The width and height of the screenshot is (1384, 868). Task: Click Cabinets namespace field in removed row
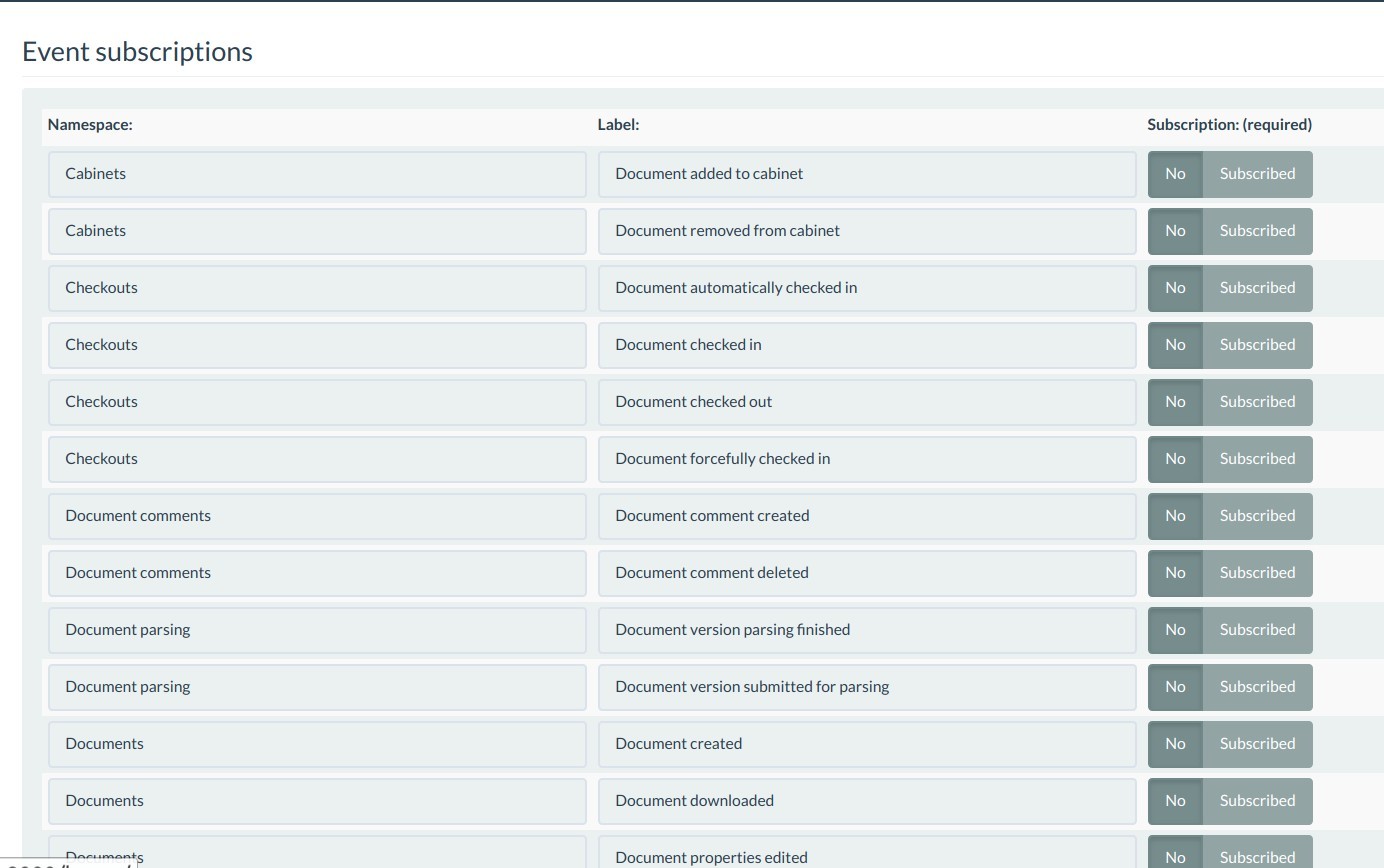tap(317, 231)
